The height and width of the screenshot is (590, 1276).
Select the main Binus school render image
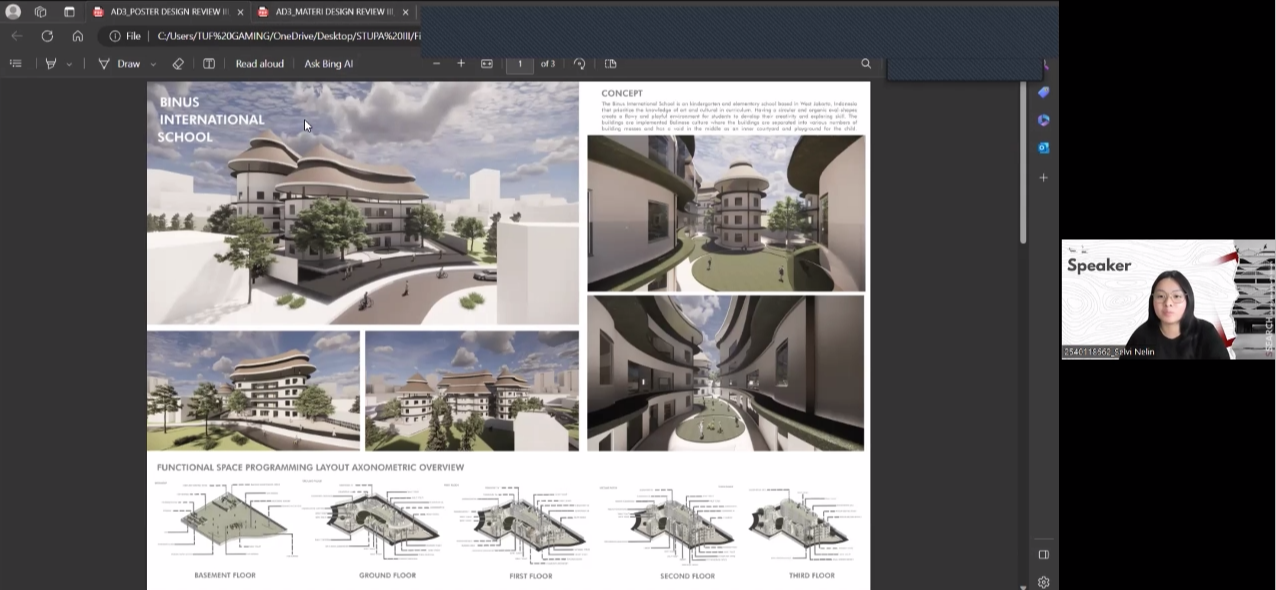point(363,203)
